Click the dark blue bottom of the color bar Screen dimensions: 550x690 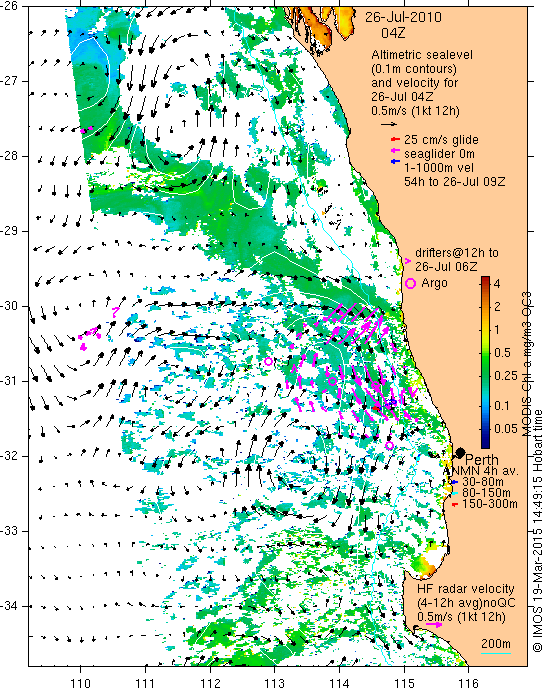tap(485, 444)
